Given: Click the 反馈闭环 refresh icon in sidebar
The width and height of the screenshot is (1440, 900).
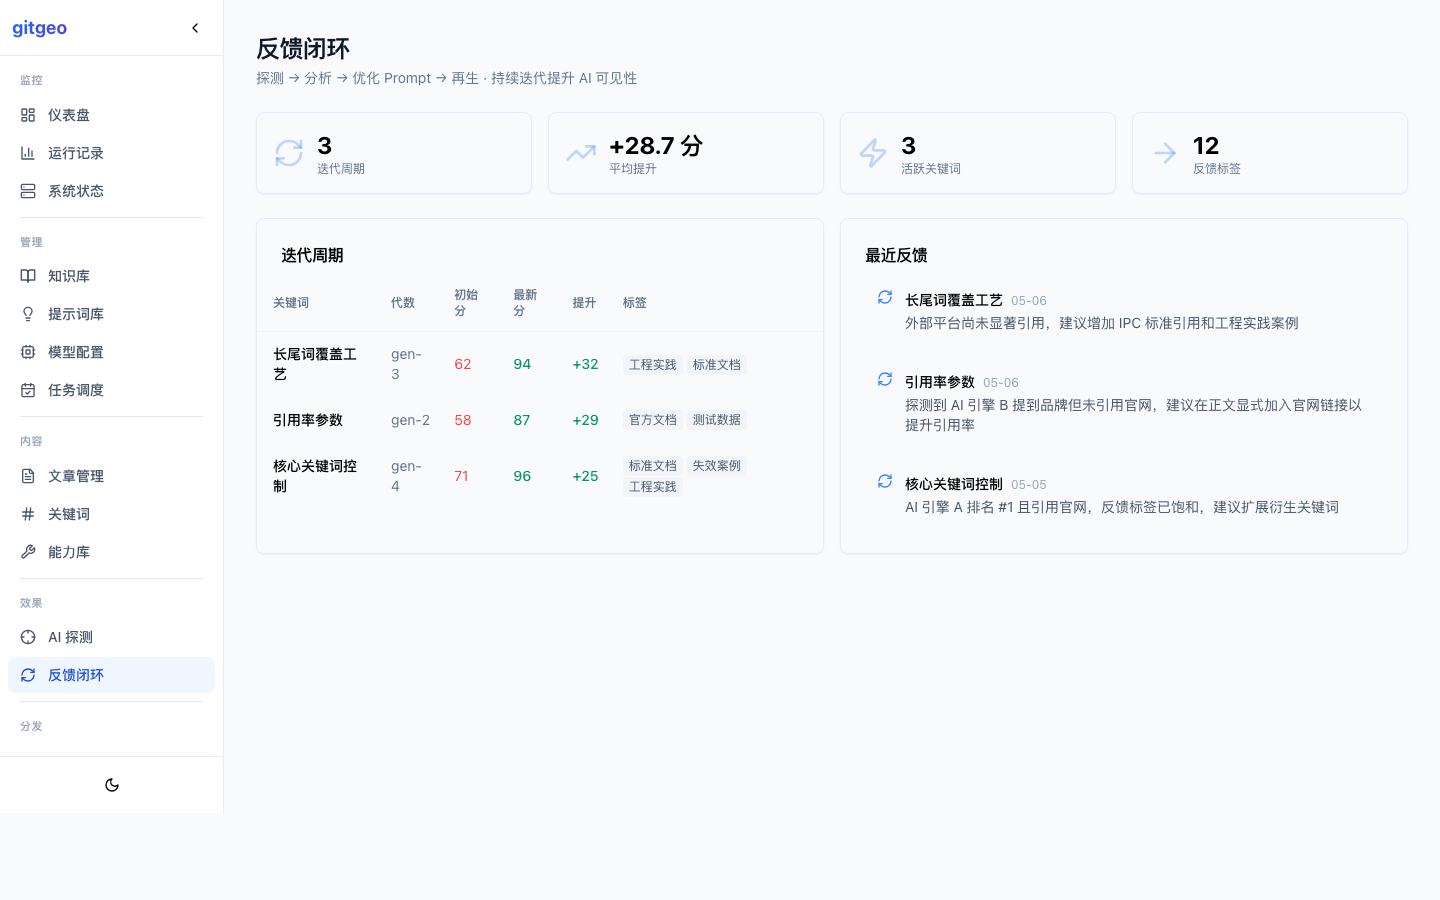Looking at the screenshot, I should tap(28, 675).
